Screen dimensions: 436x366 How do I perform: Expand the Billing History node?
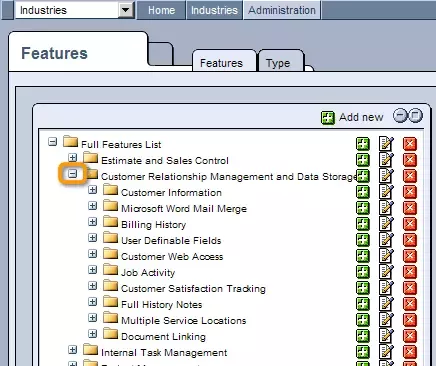(x=93, y=221)
